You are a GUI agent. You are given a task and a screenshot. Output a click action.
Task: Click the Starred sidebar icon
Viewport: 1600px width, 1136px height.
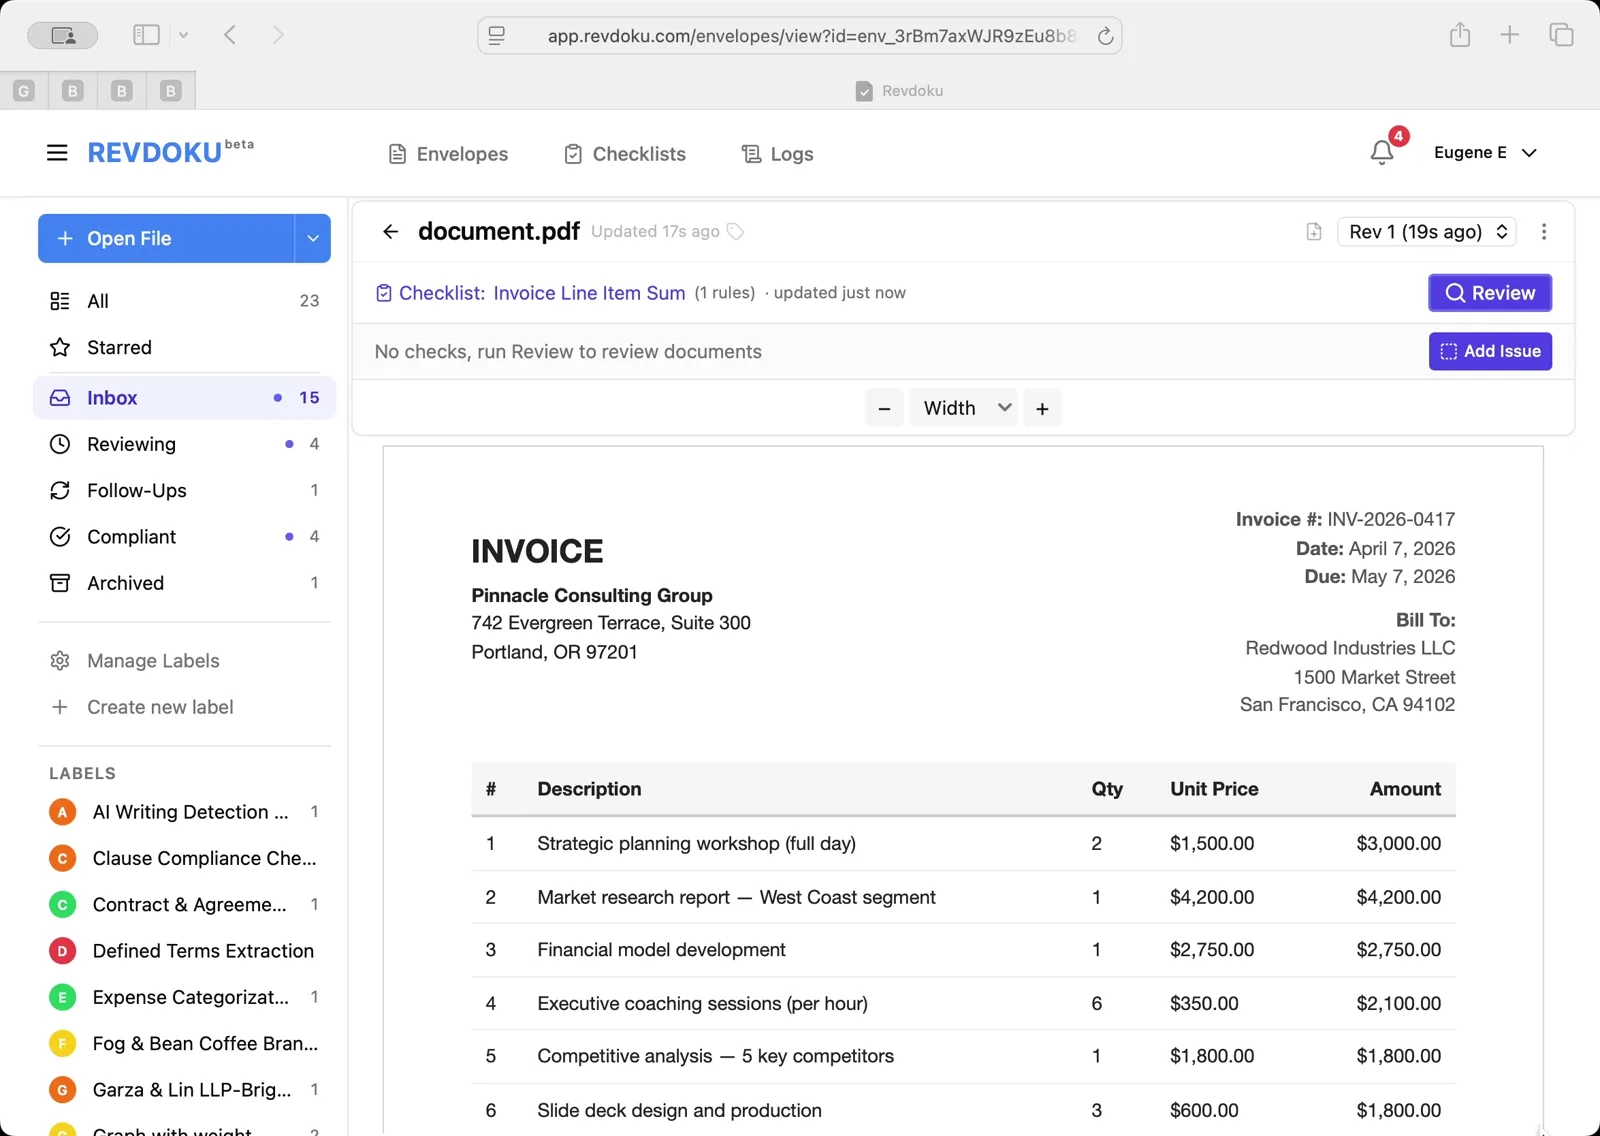[61, 347]
